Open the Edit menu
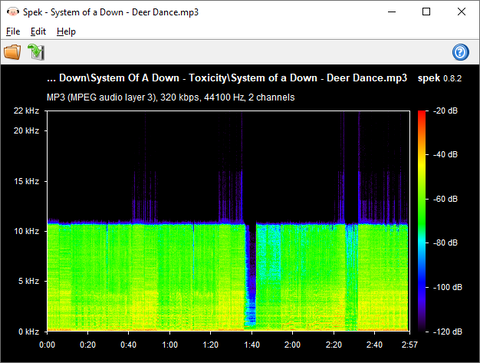Screen dimensions: 480x363 point(38,32)
